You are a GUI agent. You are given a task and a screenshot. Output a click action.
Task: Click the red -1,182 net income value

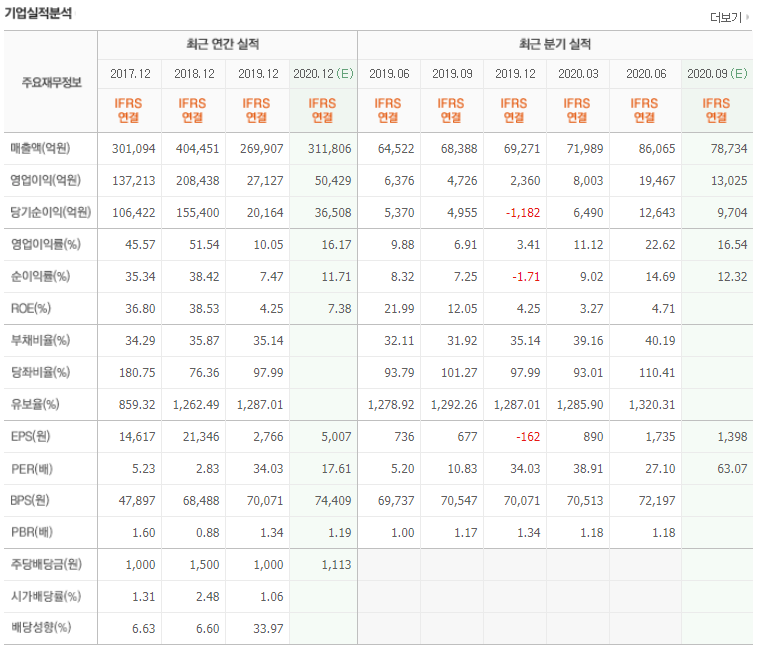[523, 213]
